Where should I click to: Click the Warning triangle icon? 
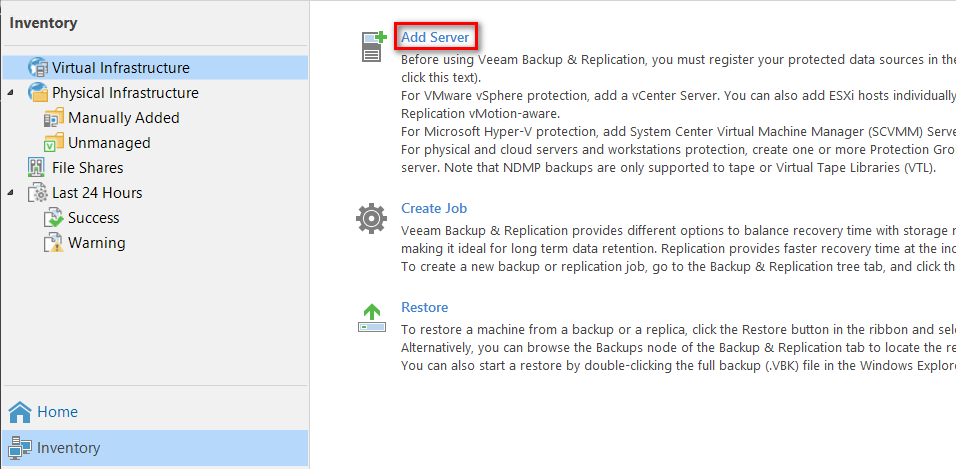click(54, 243)
